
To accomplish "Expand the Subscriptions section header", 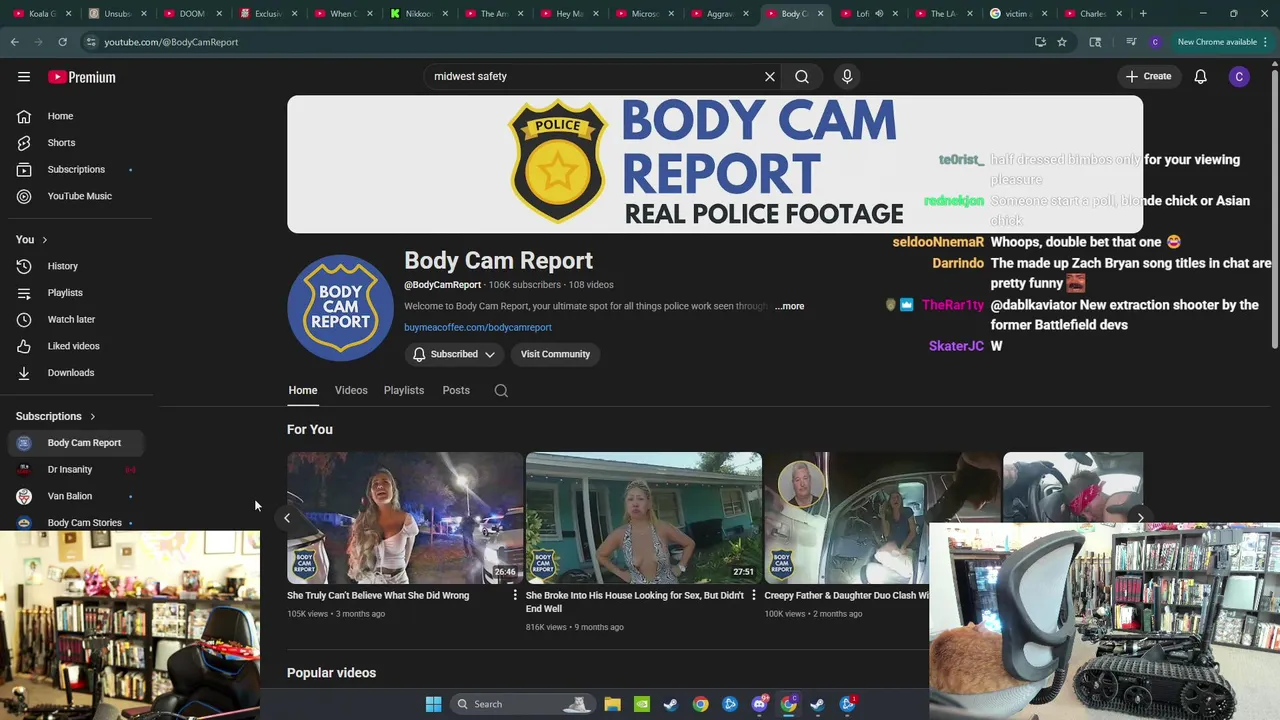I will click(56, 416).
